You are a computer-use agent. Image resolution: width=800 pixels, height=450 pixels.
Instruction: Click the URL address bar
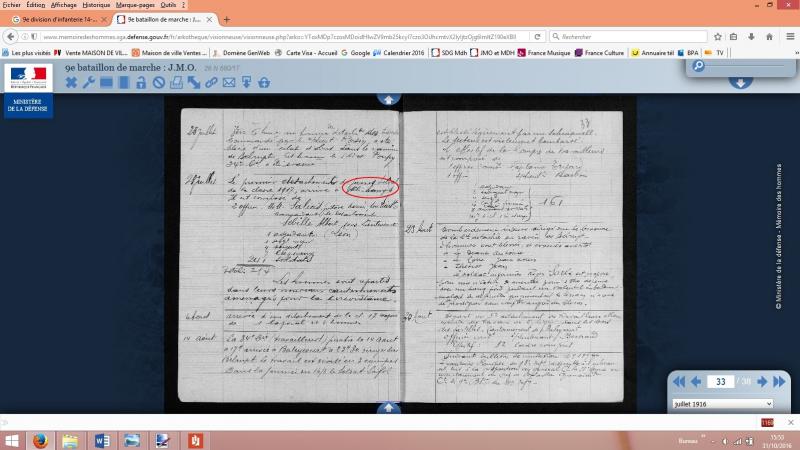280,37
